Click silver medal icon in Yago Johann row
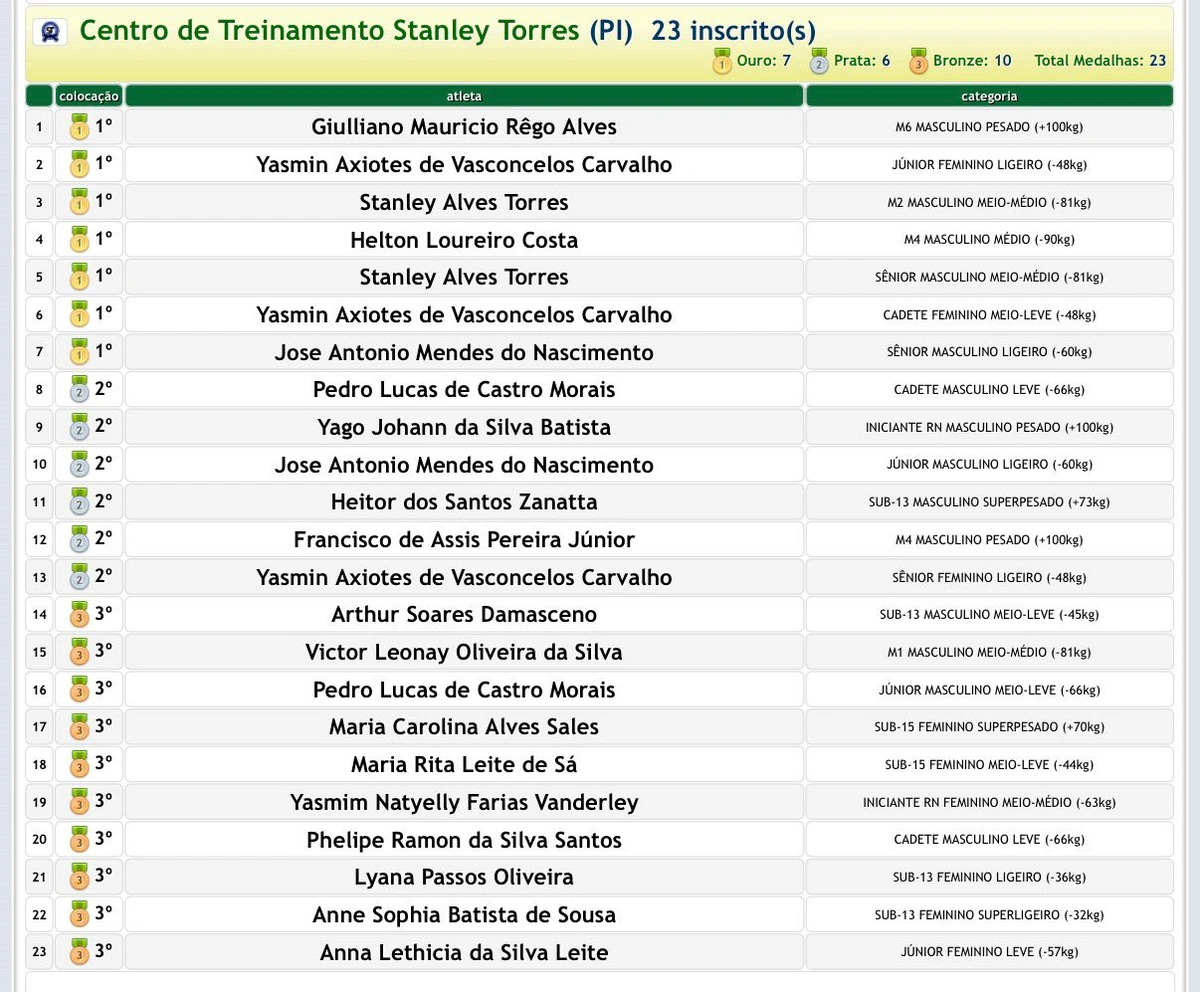The image size is (1200, 992). click(79, 428)
